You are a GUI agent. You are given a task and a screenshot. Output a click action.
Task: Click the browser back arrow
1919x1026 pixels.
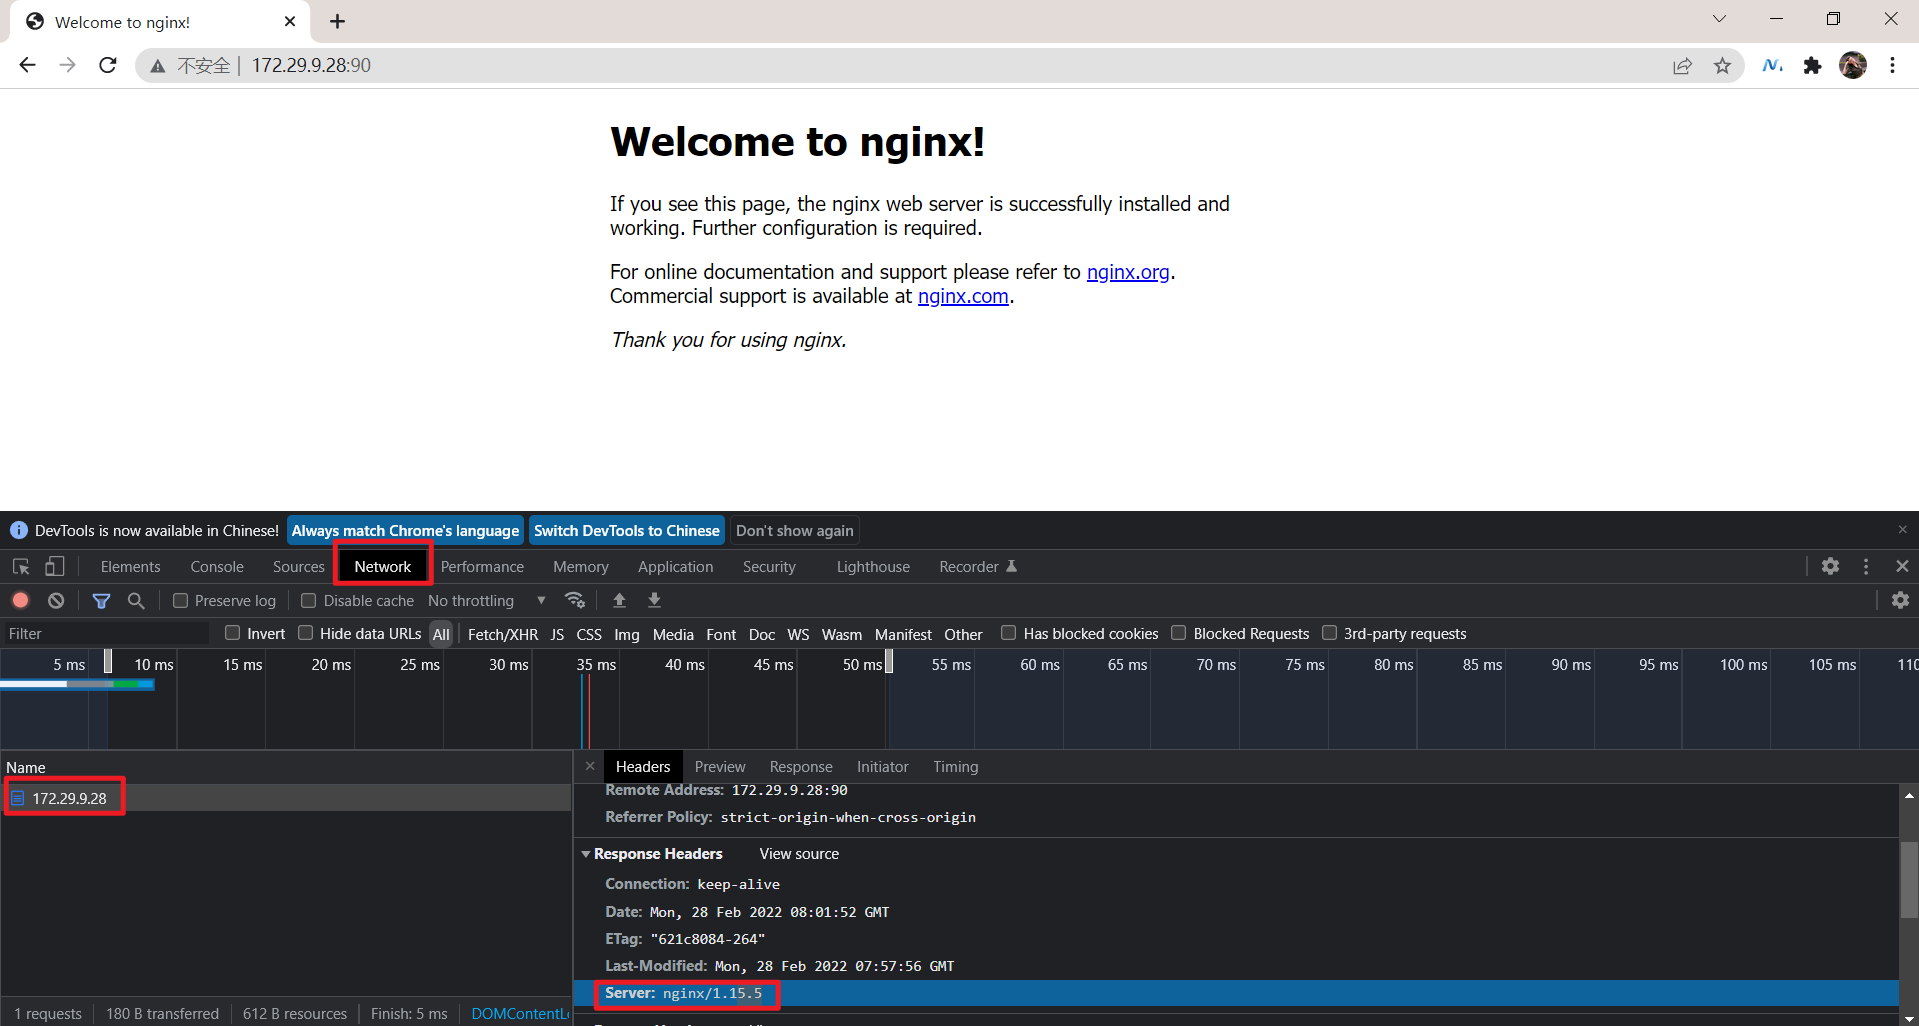[x=27, y=65]
